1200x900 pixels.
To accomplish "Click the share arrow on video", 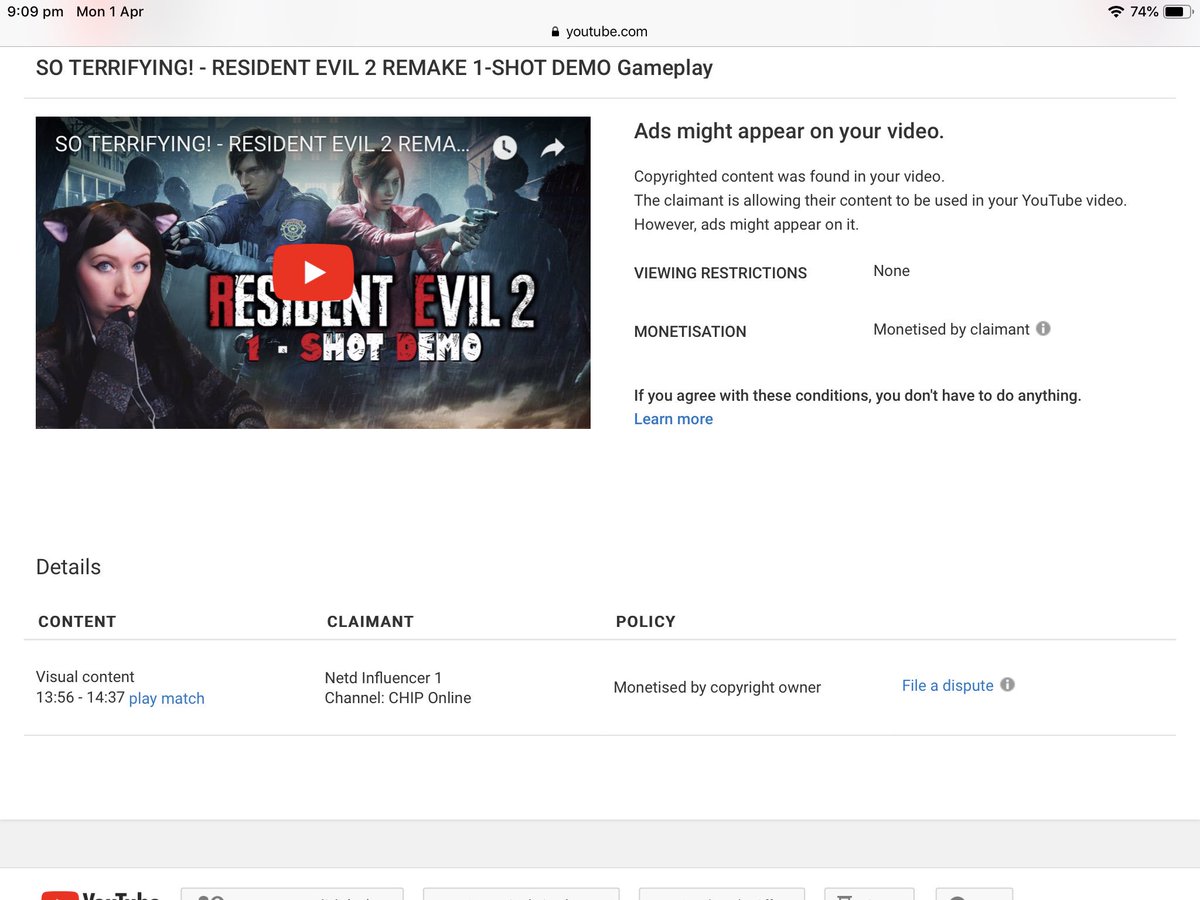I will [x=553, y=148].
